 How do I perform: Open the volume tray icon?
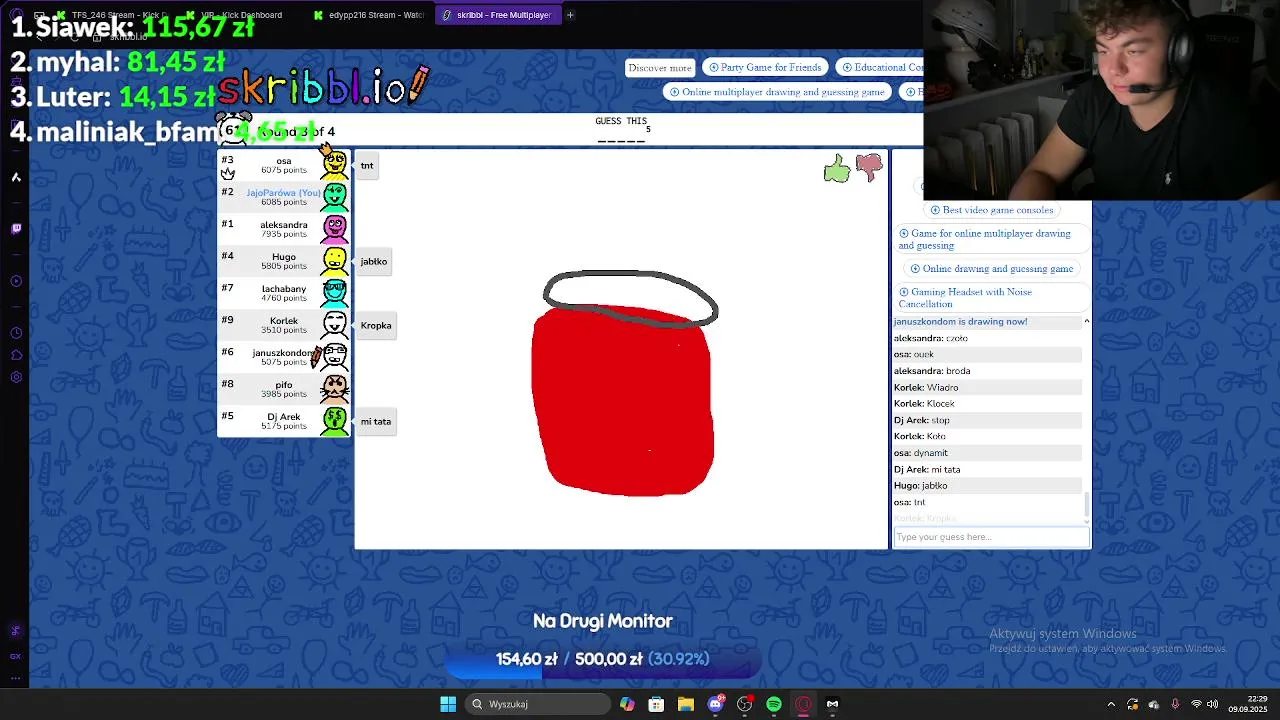click(x=1212, y=704)
